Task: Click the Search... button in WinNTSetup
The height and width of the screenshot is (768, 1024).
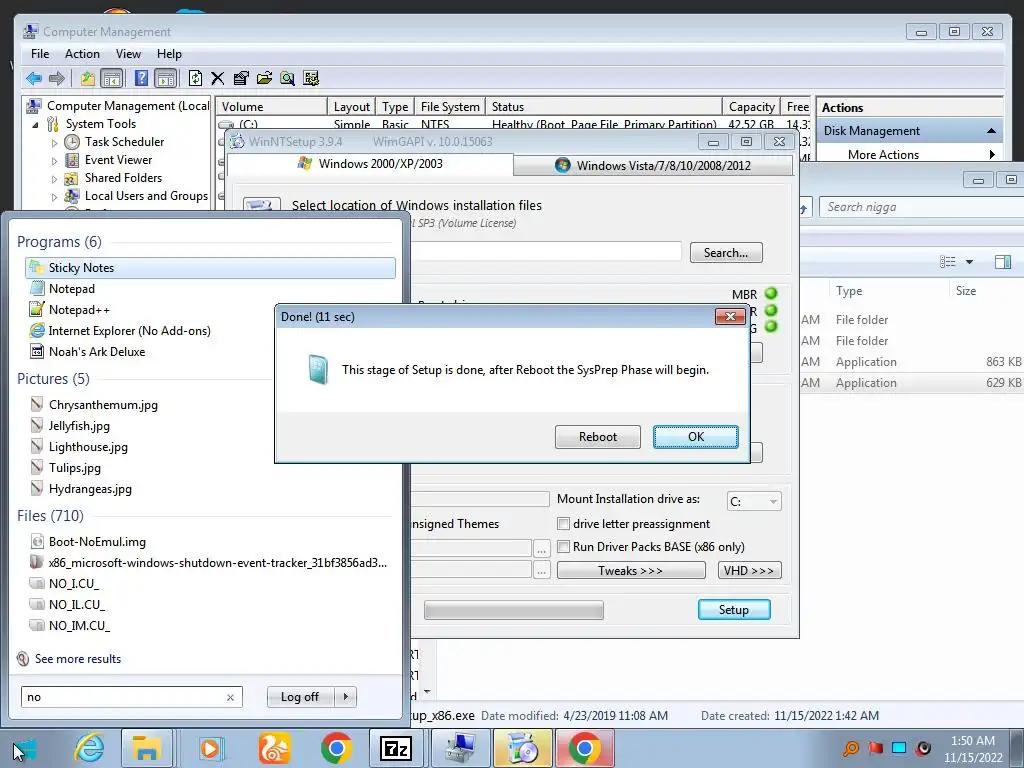Action: [x=726, y=253]
